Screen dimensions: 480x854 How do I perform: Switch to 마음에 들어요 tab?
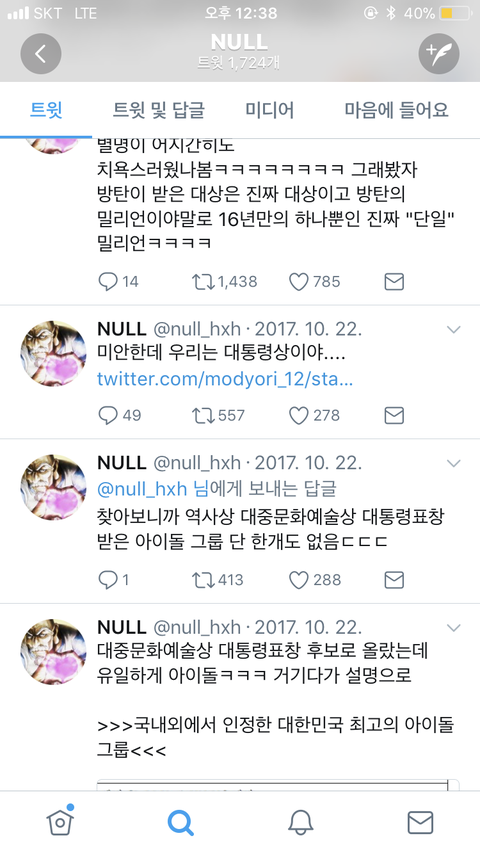pos(396,110)
